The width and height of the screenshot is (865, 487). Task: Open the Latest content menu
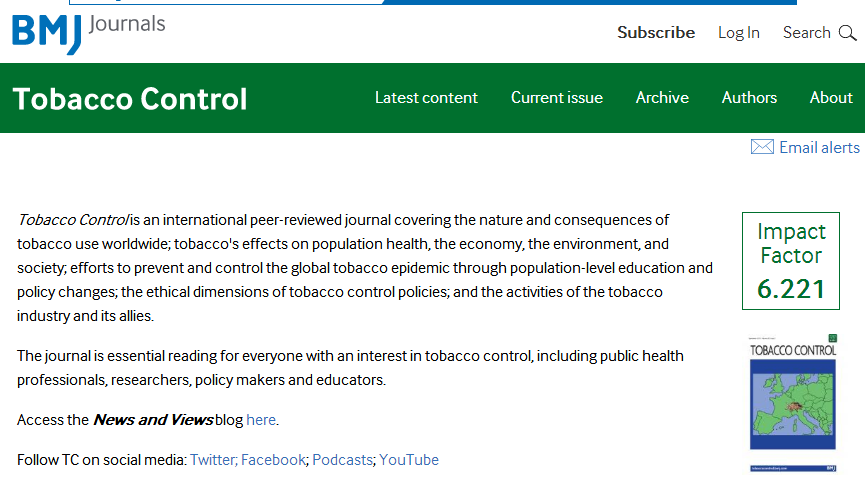pyautogui.click(x=426, y=98)
